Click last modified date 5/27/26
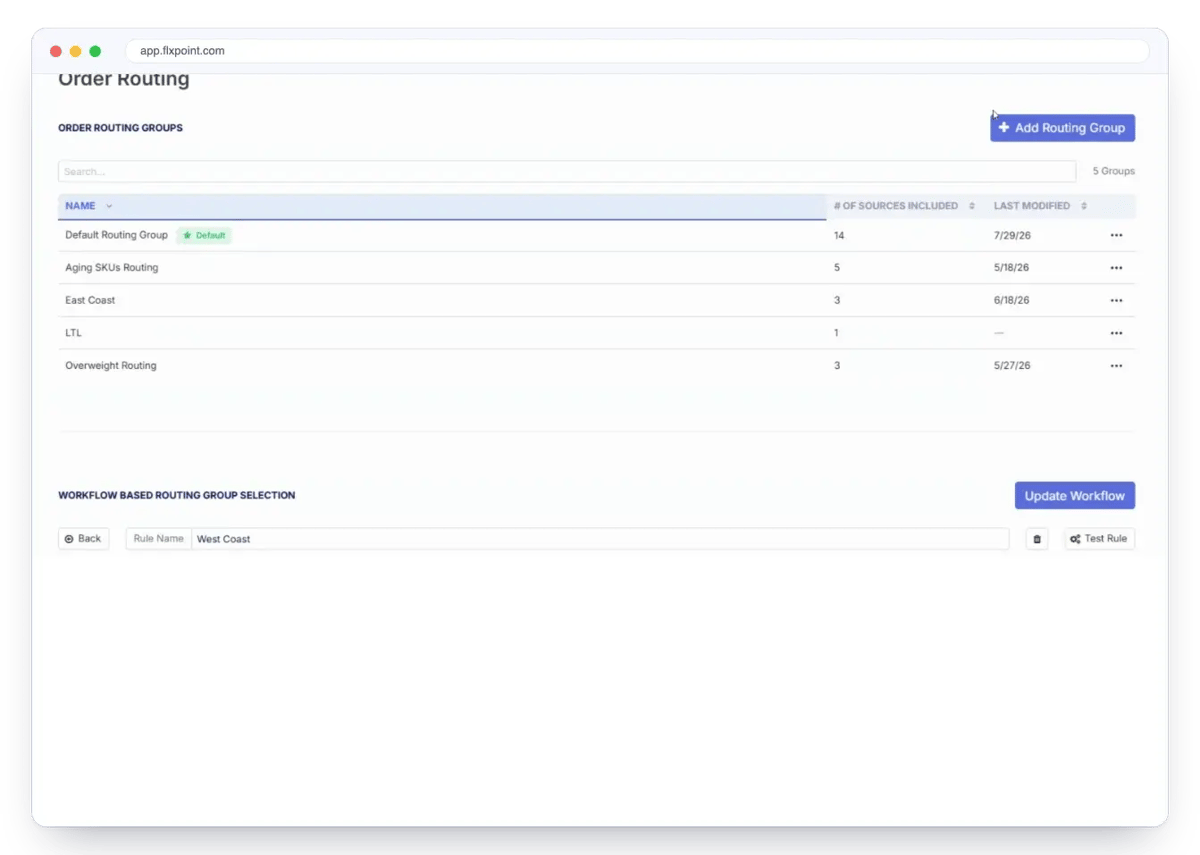 1011,366
